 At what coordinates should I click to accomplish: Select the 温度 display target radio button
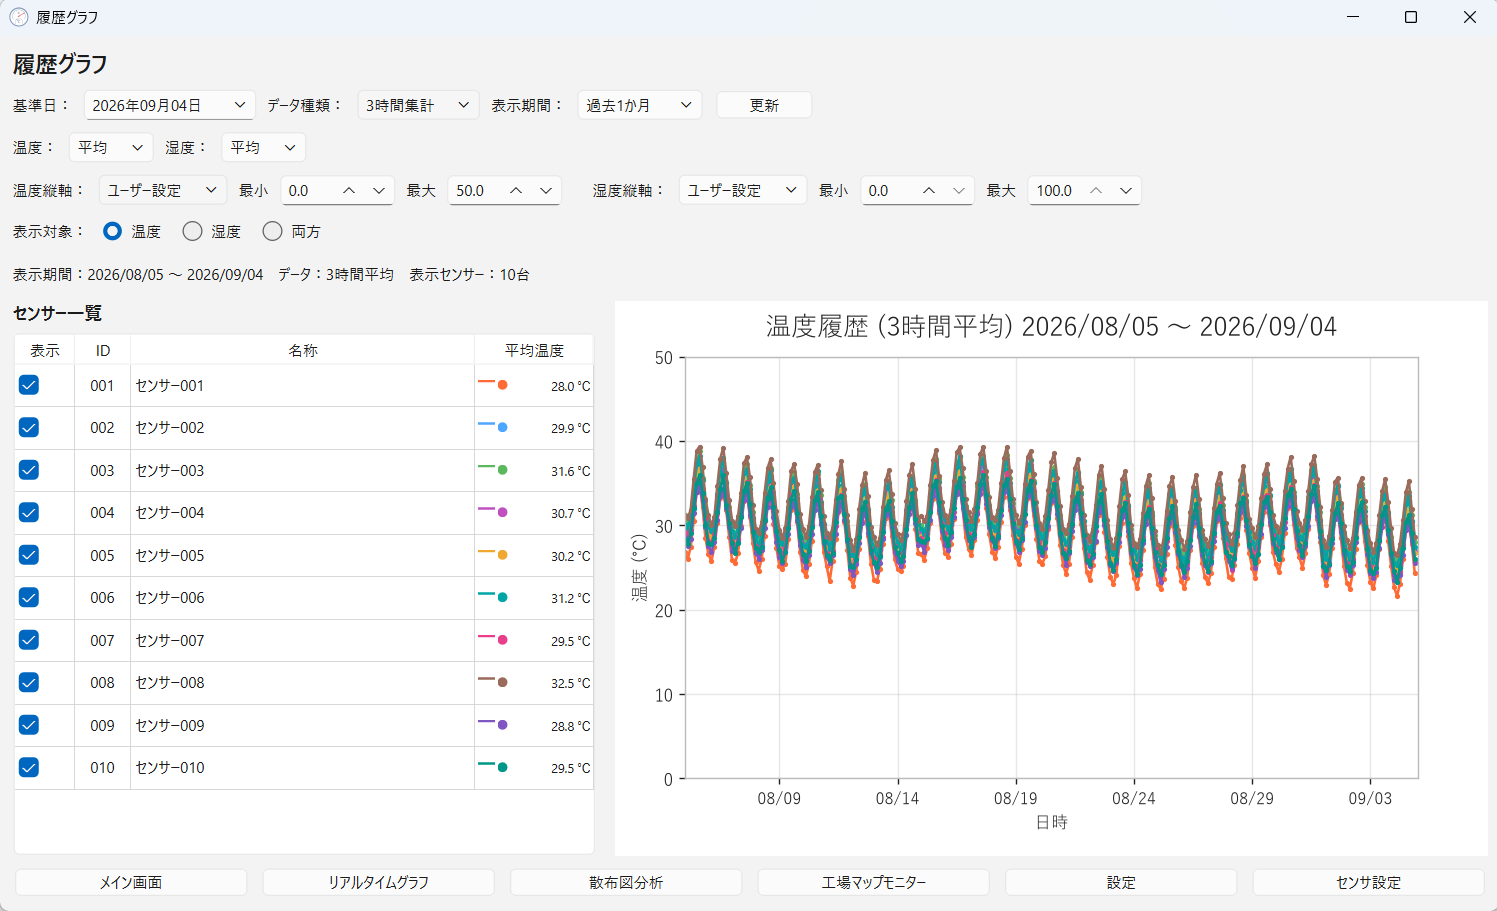tap(113, 231)
